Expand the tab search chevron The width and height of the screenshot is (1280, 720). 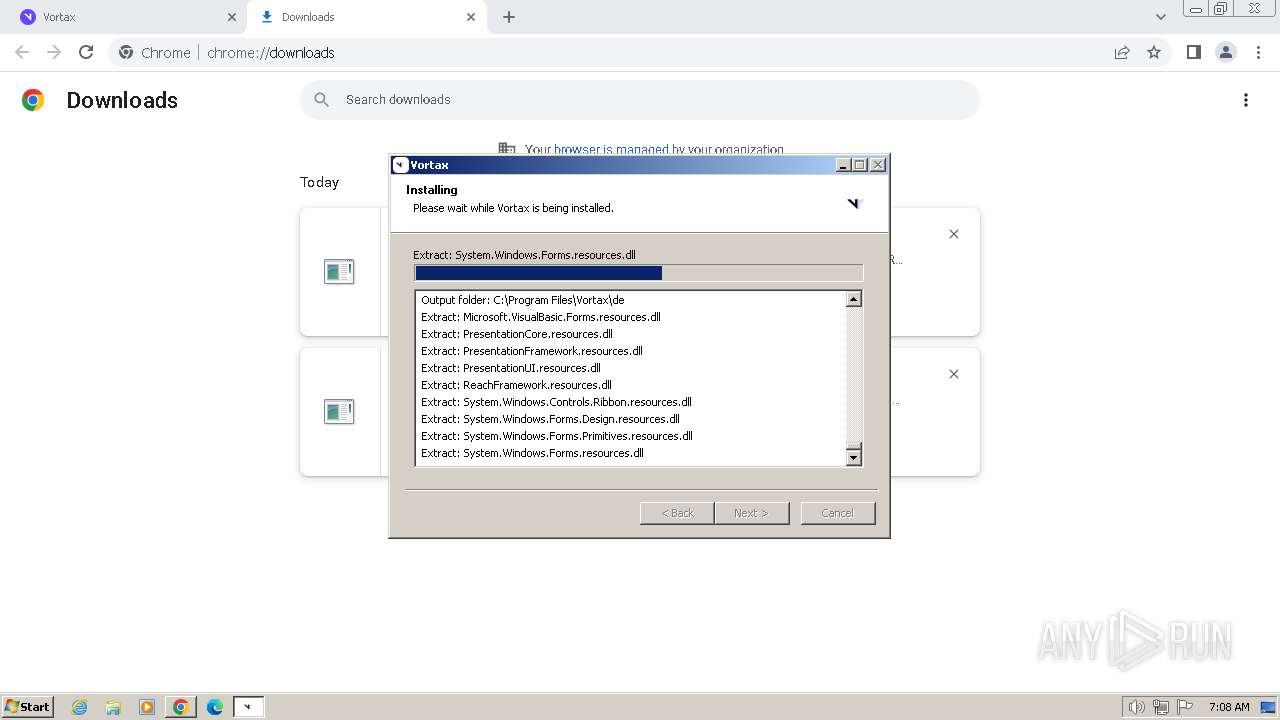1160,17
